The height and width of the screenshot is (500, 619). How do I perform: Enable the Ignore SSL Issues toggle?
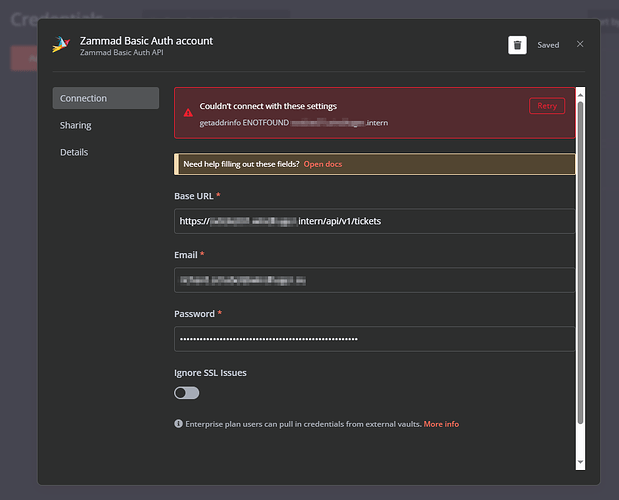tap(187, 393)
